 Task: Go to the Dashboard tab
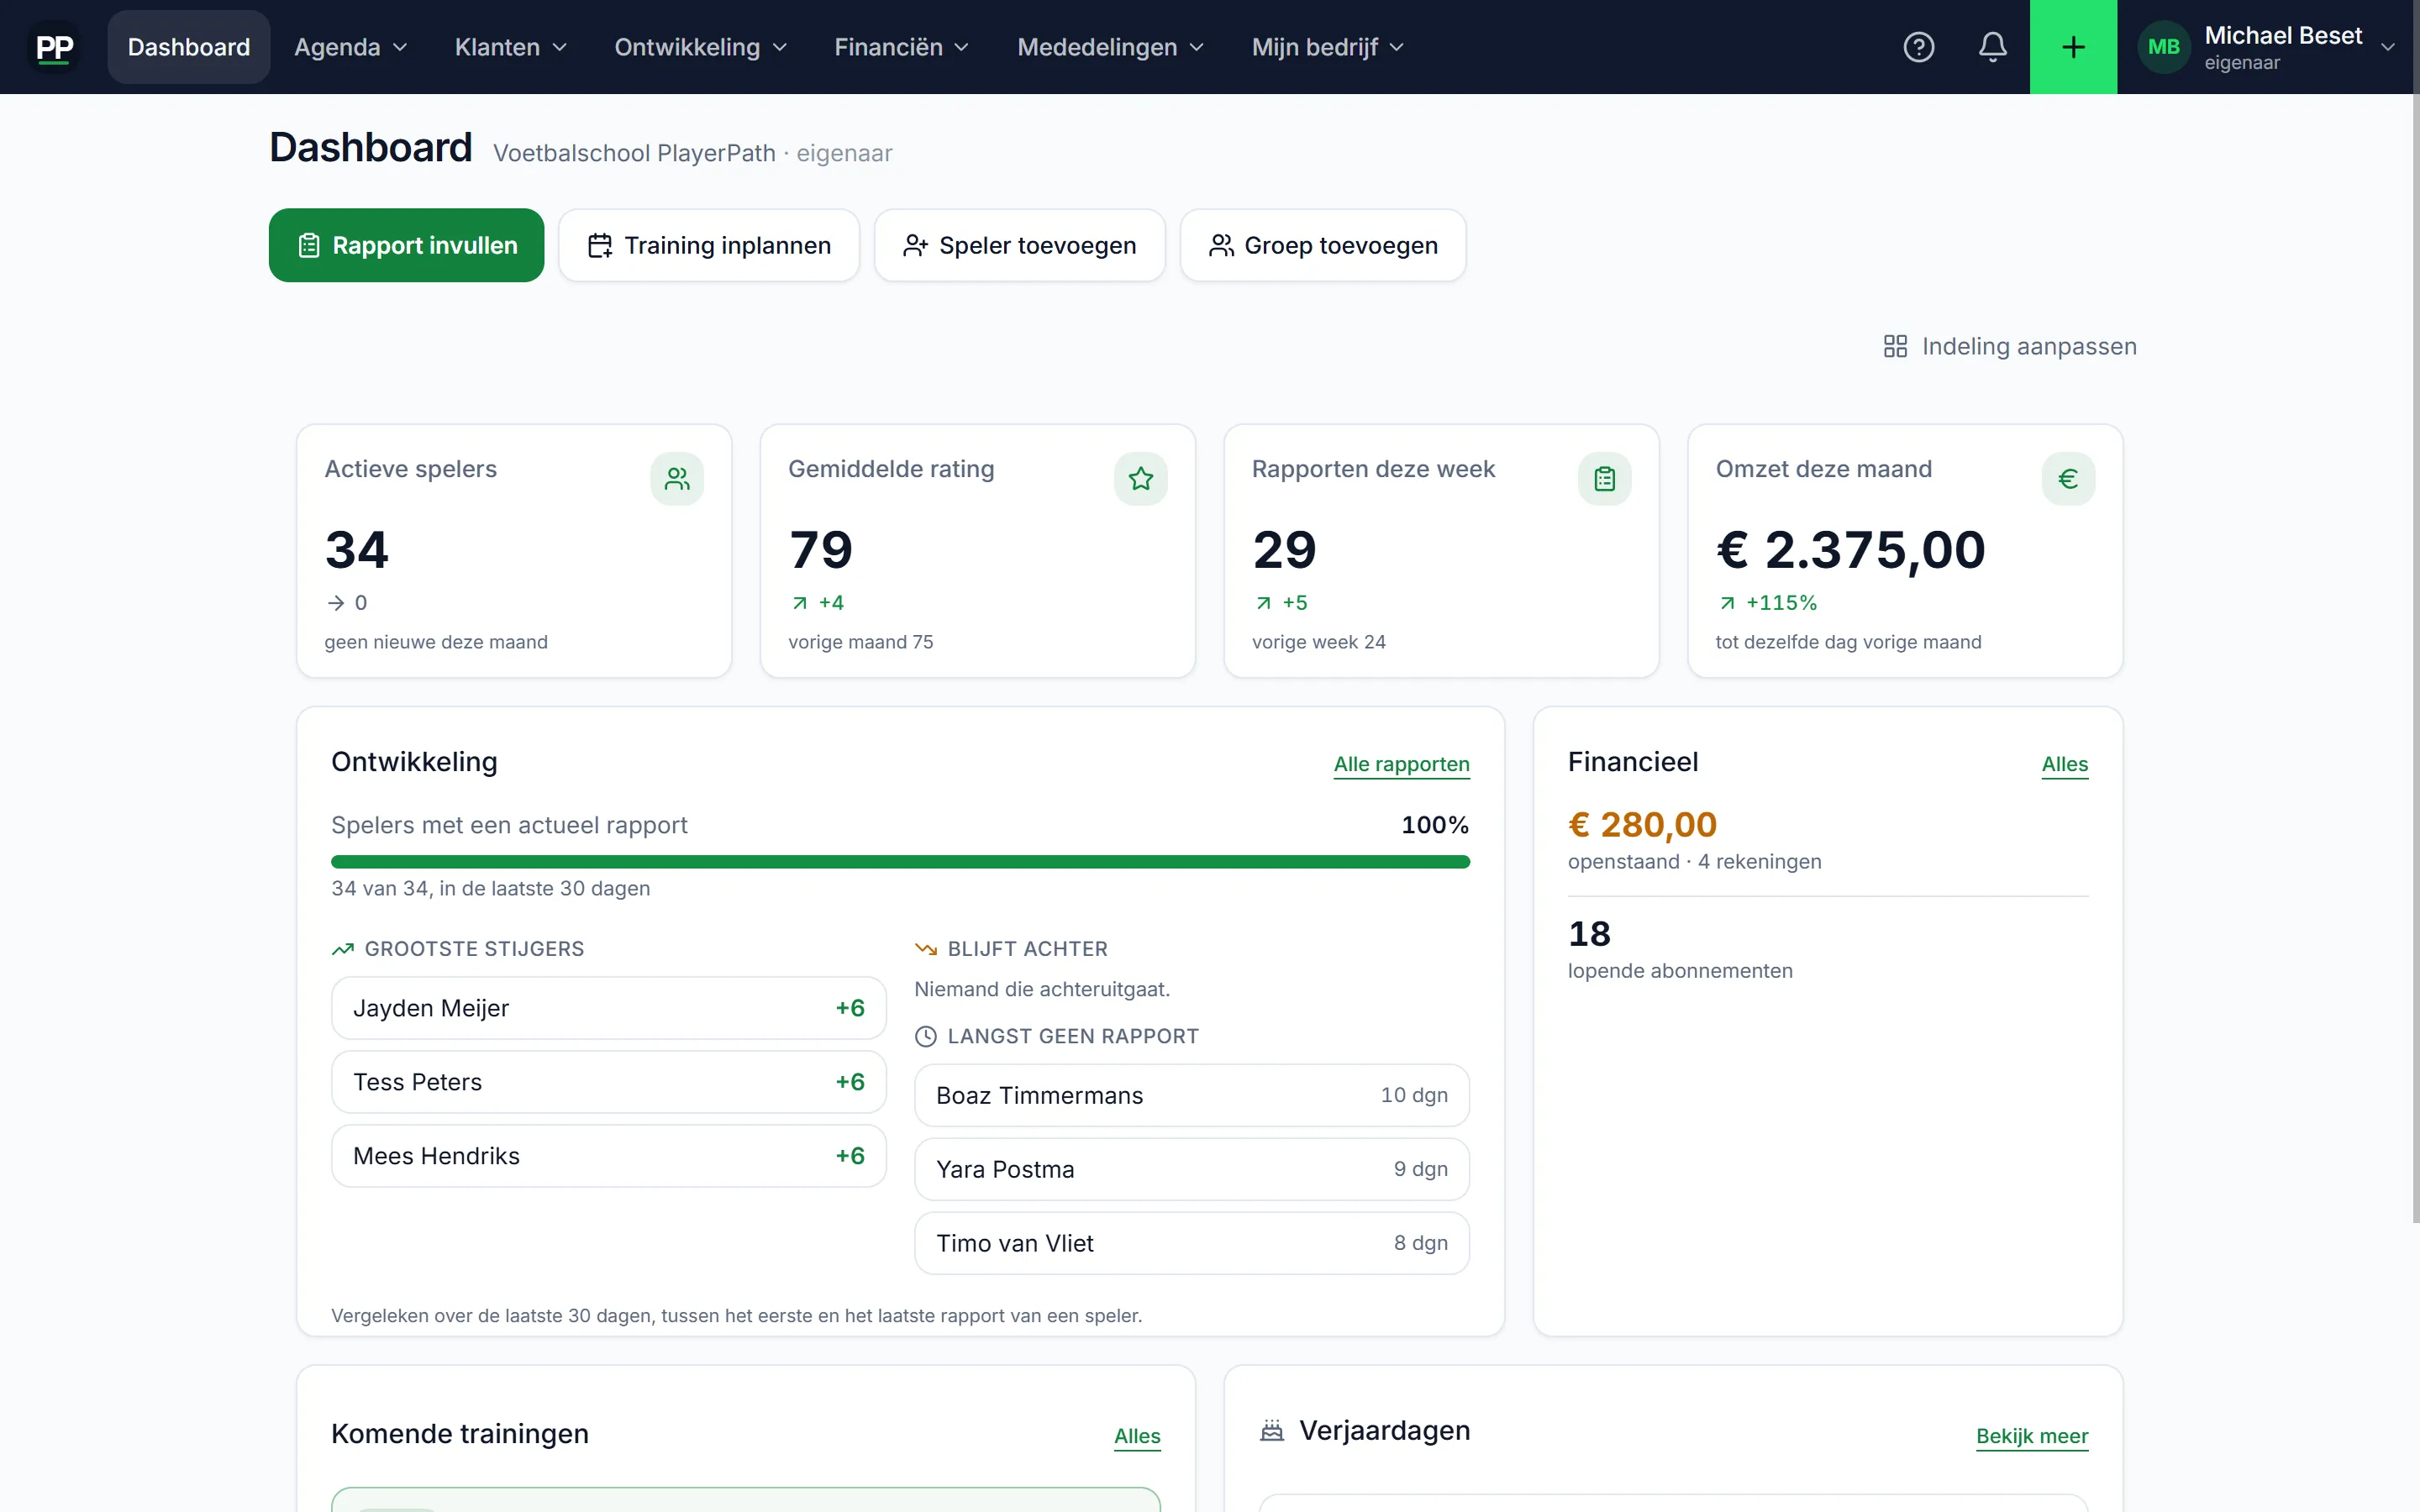[189, 47]
